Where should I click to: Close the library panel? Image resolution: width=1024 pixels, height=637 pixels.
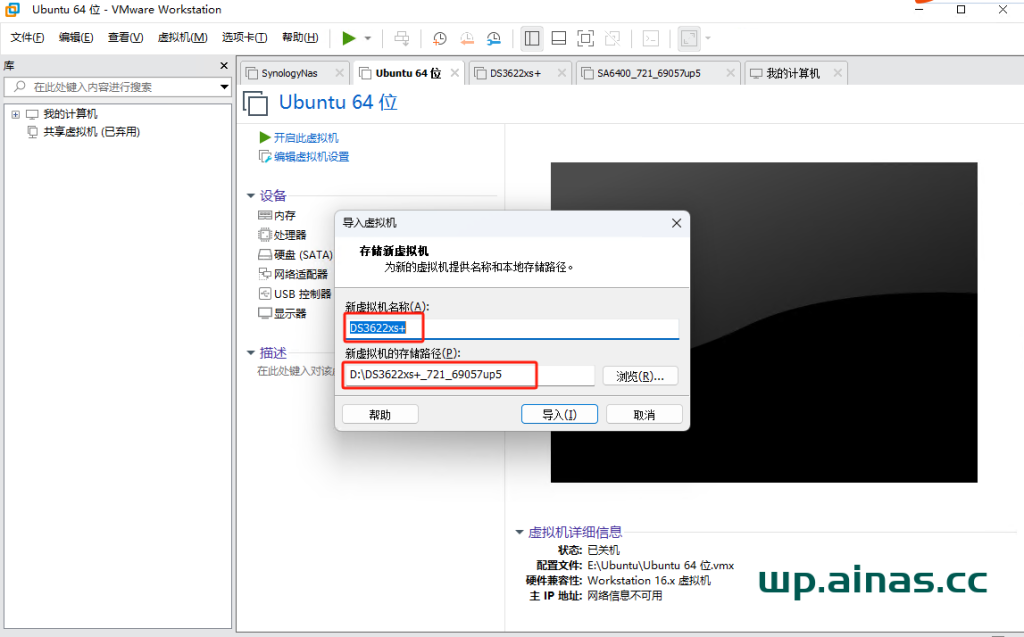pos(224,66)
